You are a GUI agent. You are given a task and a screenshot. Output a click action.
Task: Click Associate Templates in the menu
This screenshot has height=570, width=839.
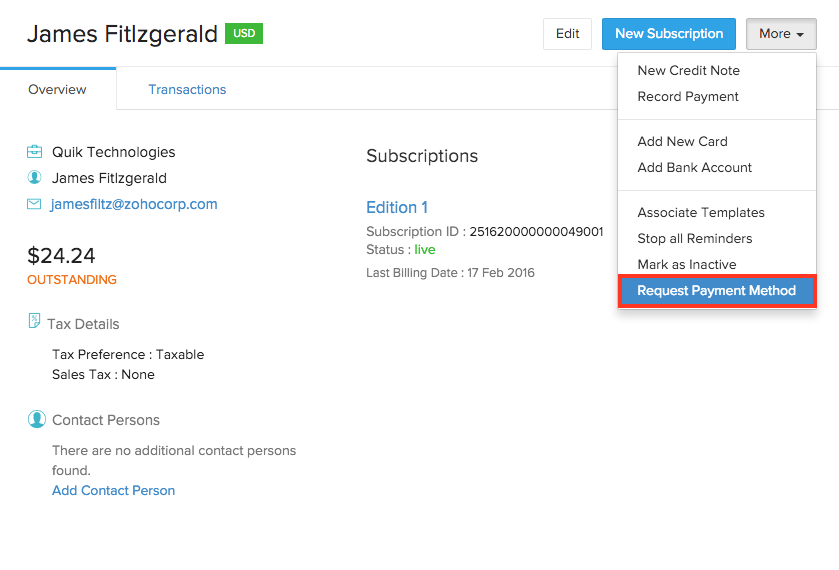click(701, 212)
